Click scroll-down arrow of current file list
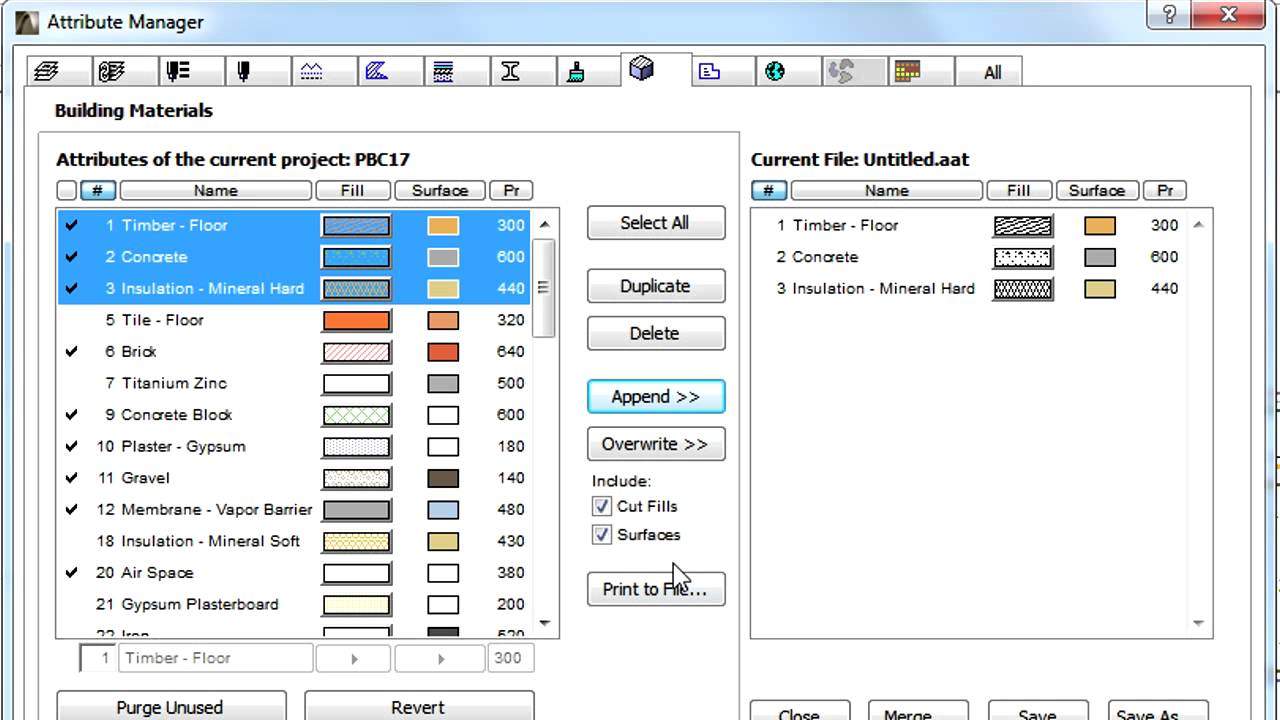 coord(1198,622)
